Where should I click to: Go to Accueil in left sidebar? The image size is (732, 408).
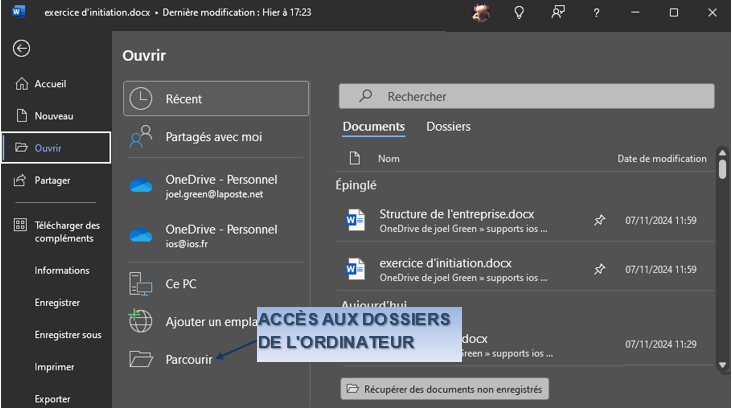pyautogui.click(x=50, y=84)
